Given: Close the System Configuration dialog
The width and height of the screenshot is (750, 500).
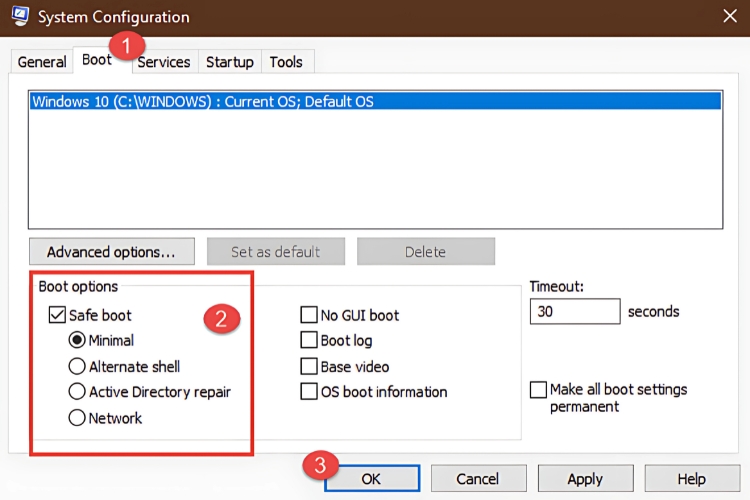Looking at the screenshot, I should (729, 16).
